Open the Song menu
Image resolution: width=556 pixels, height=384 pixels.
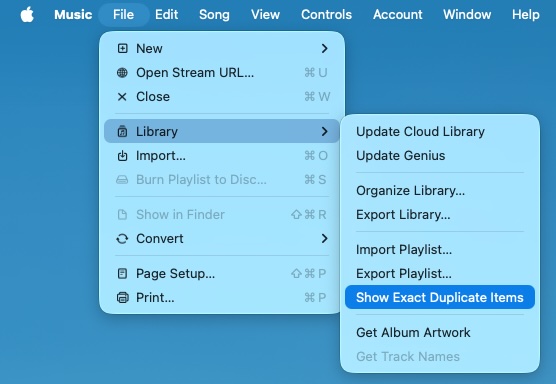click(x=214, y=15)
